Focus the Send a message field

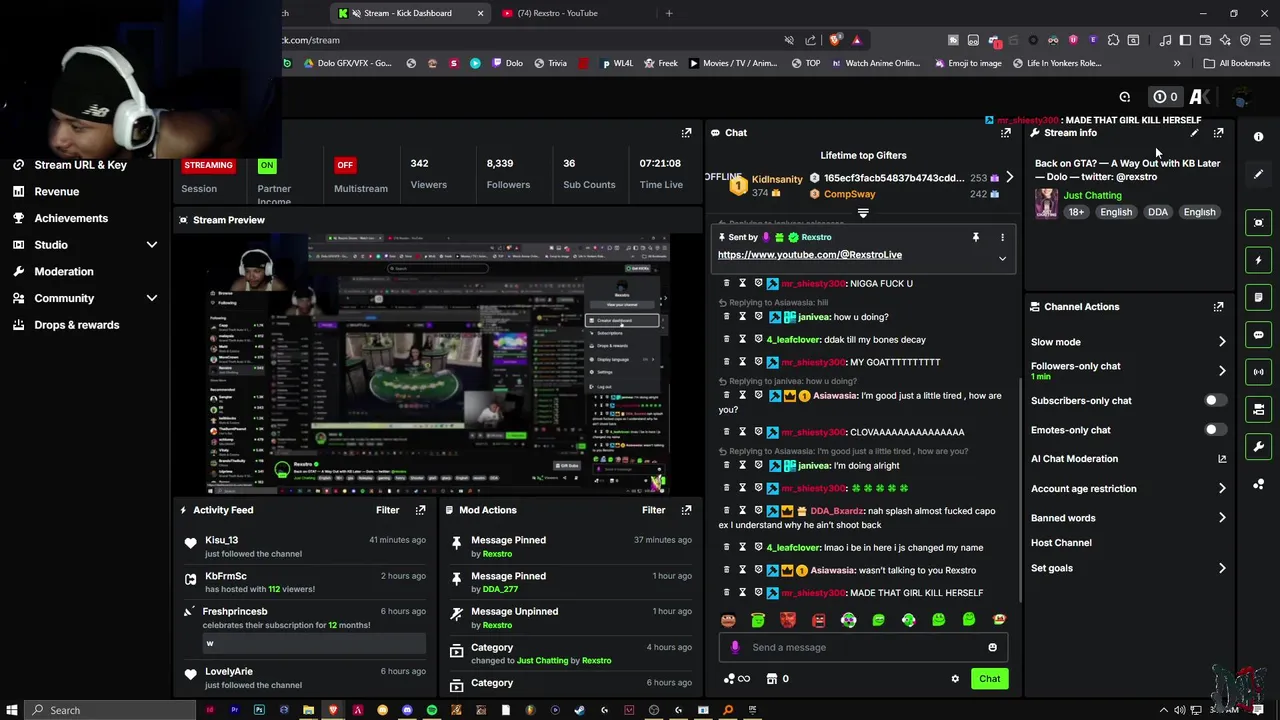click(862, 647)
